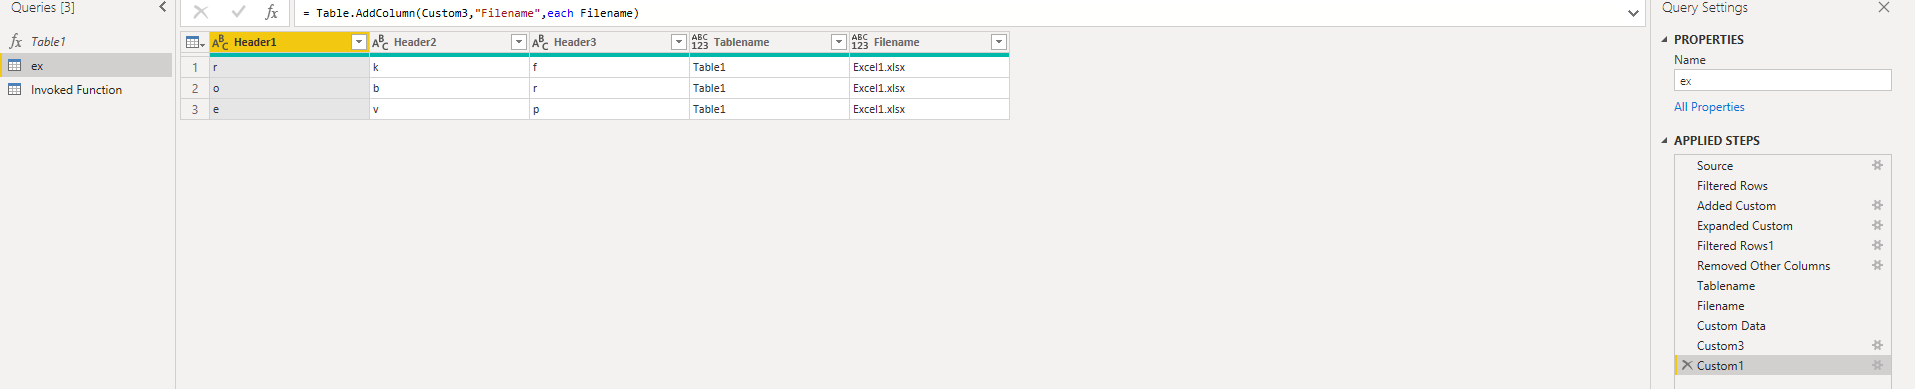Open Header2 column filter dropdown

point(519,42)
